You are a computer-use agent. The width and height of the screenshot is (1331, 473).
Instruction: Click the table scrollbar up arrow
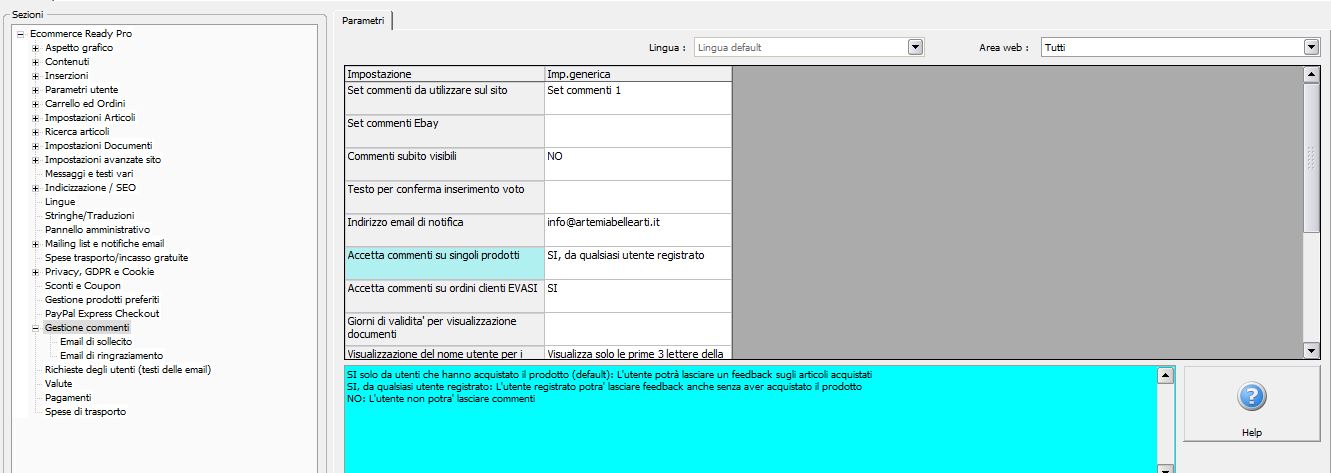pyautogui.click(x=1312, y=74)
